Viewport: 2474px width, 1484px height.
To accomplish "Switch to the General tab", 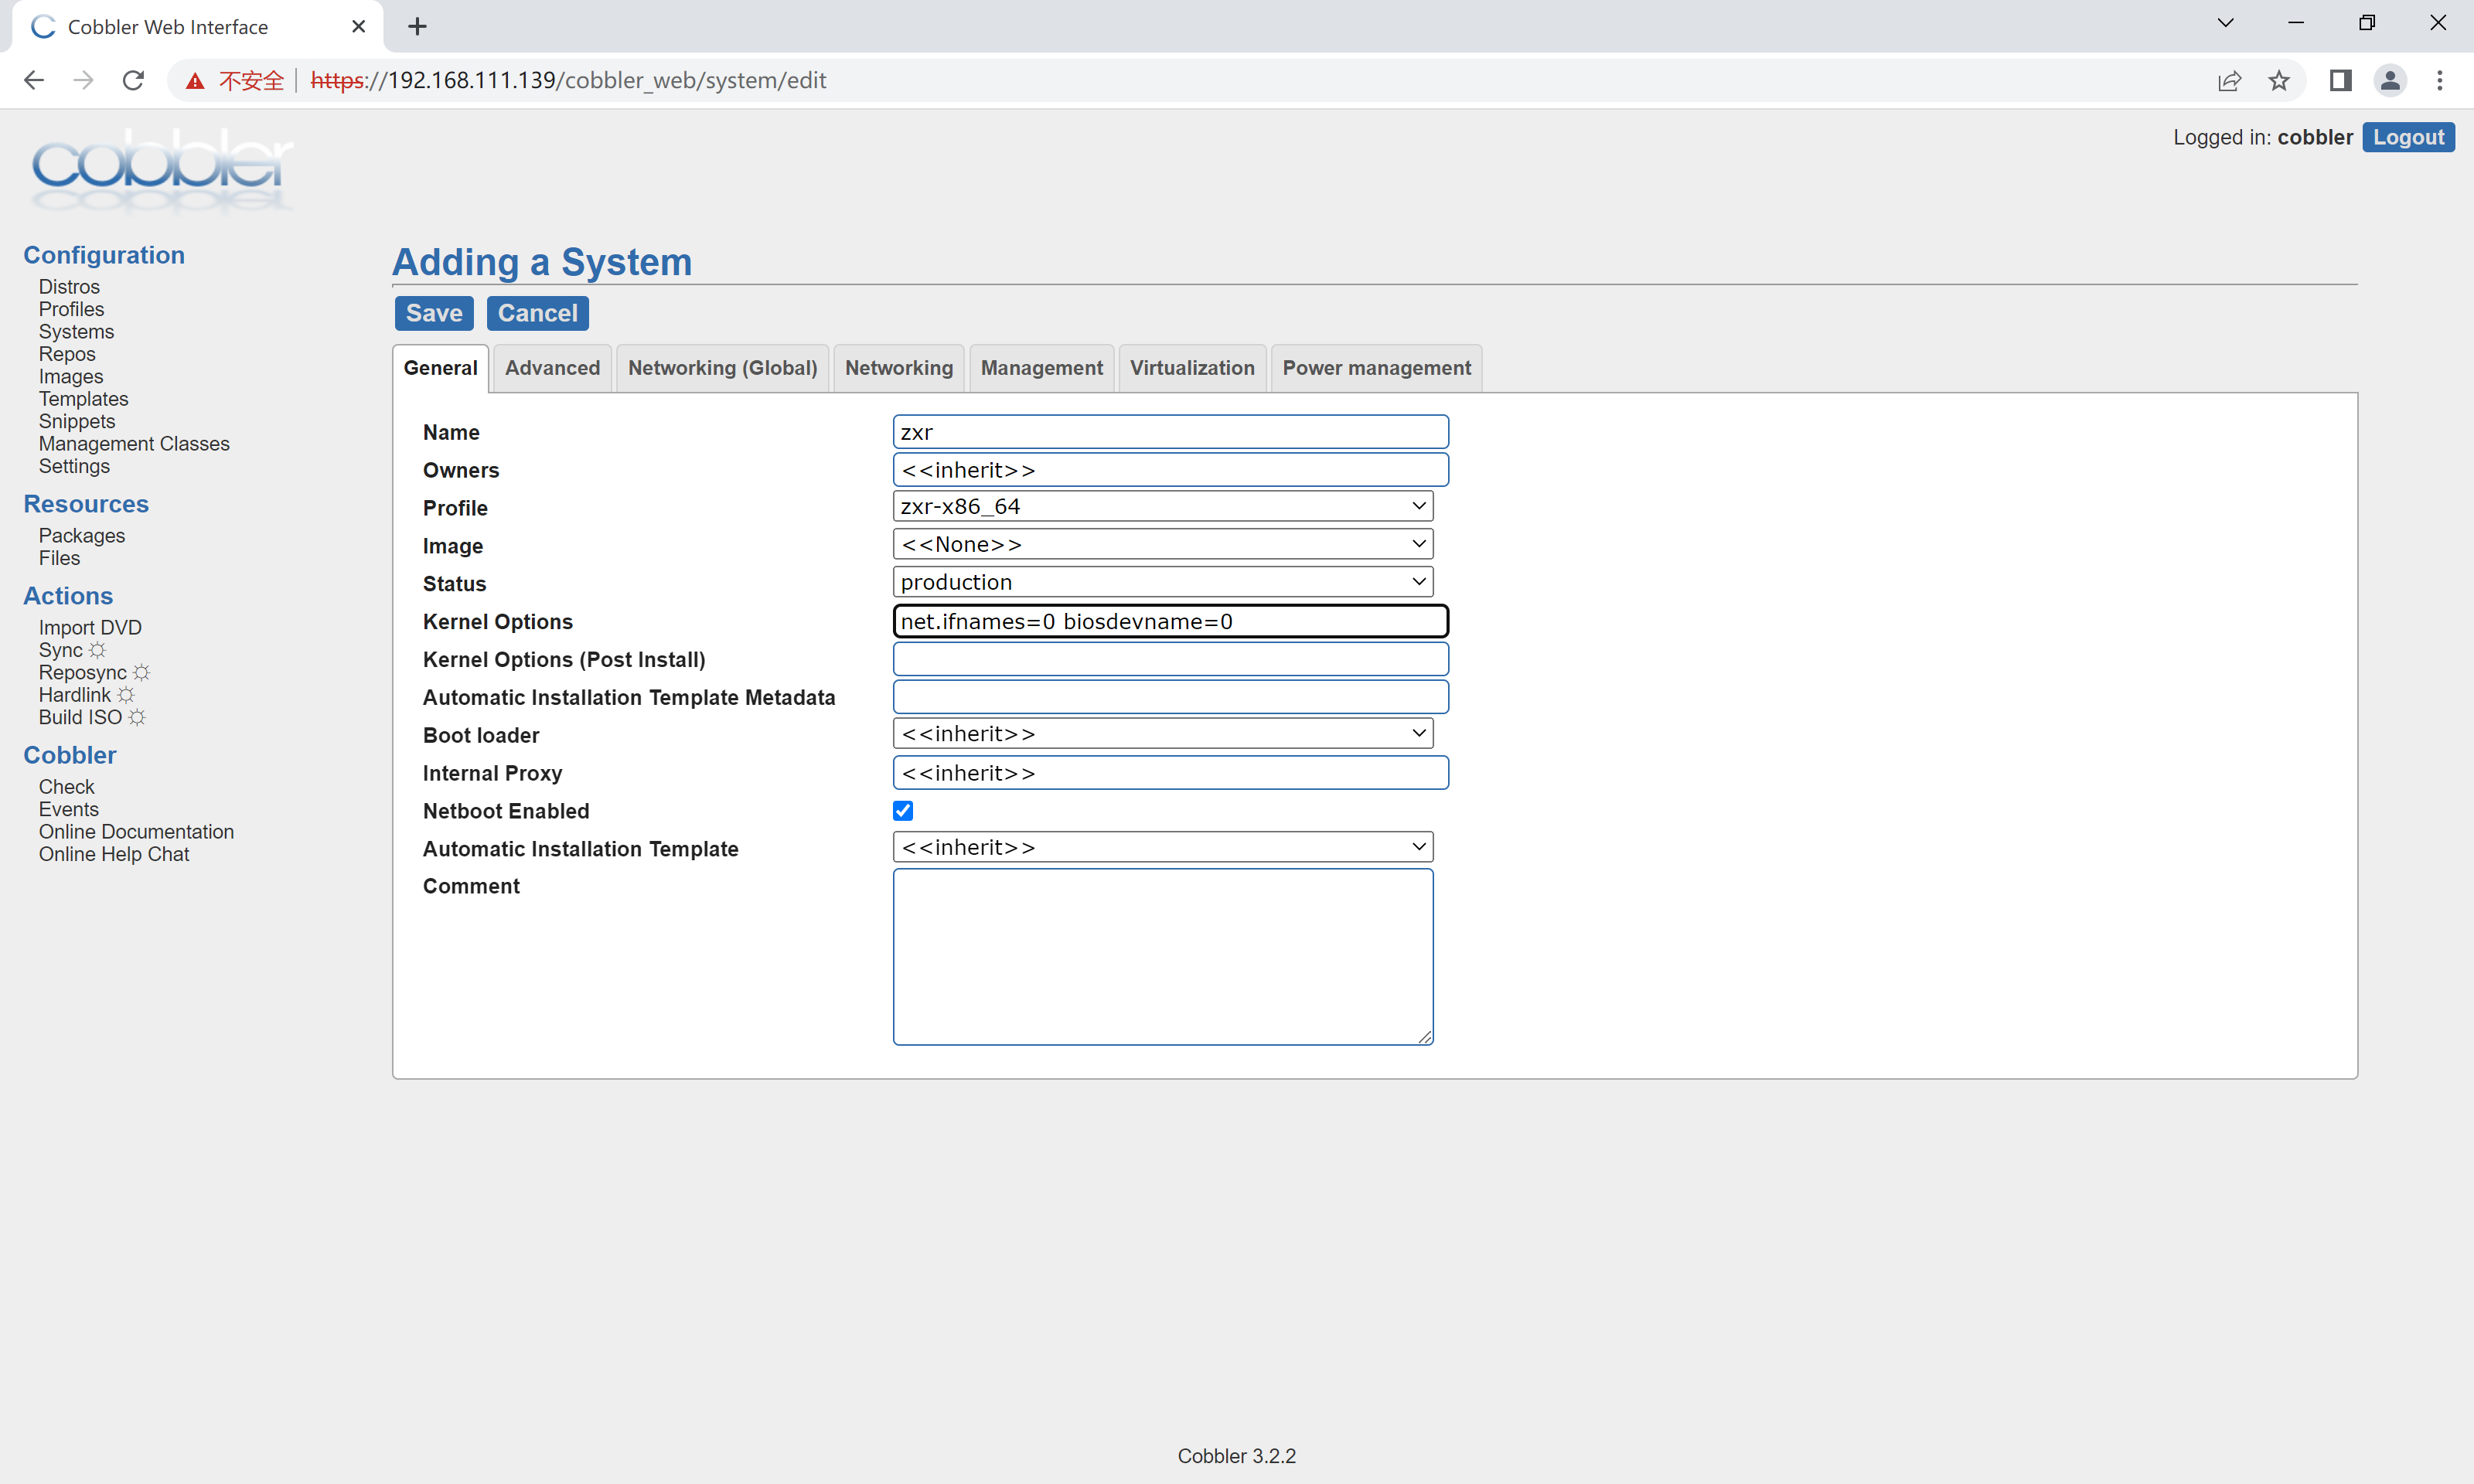I will click(x=440, y=368).
